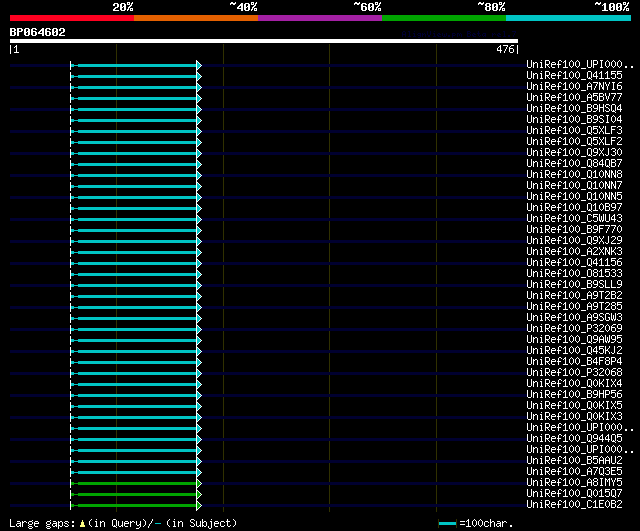Screen dimensions: 640x531
Task: Click the orange ~40% identity legend segment
Action: coord(196,18)
